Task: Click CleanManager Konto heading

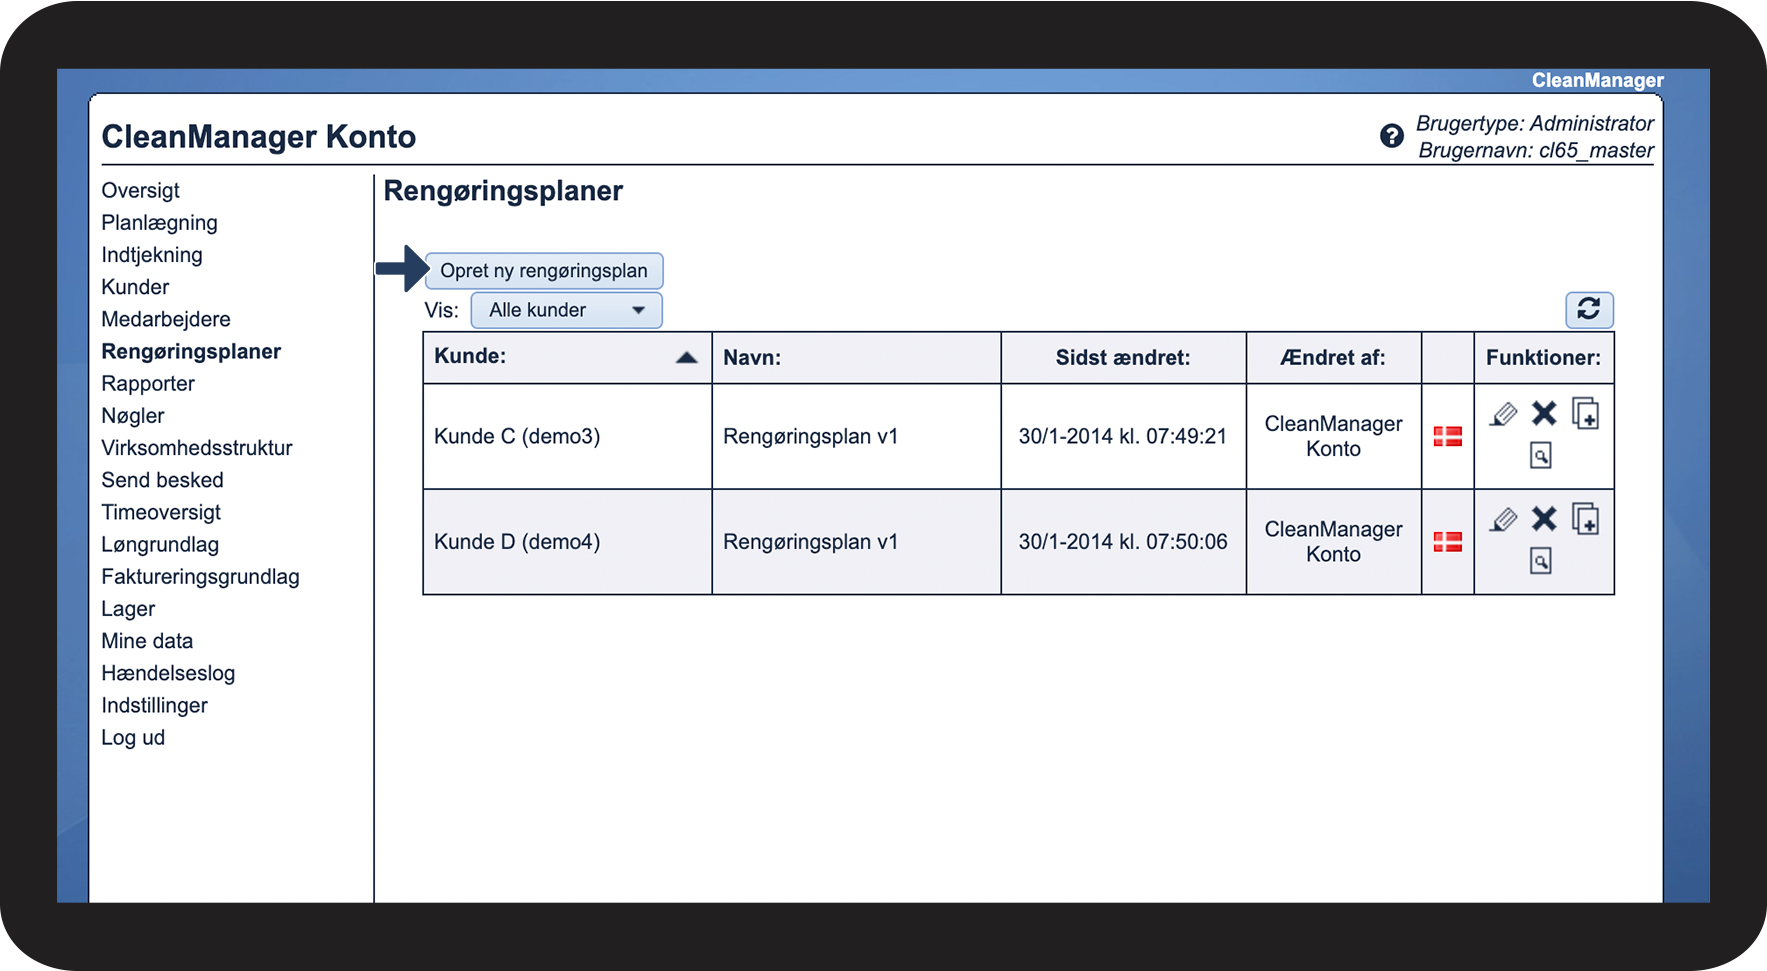Action: [x=259, y=137]
